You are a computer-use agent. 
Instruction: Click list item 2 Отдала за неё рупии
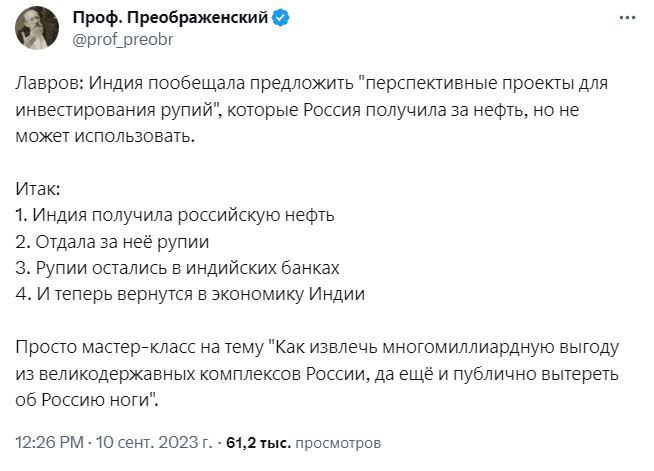pyautogui.click(x=112, y=242)
